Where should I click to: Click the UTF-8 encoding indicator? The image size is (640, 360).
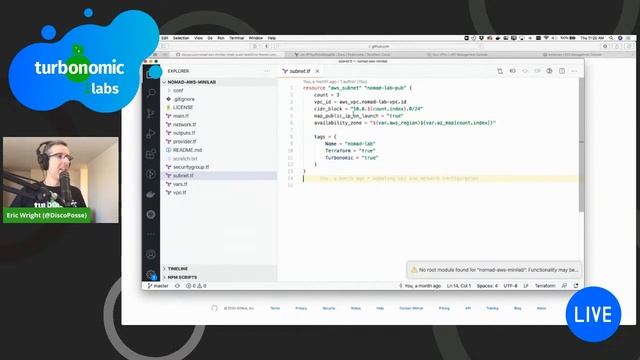510,286
